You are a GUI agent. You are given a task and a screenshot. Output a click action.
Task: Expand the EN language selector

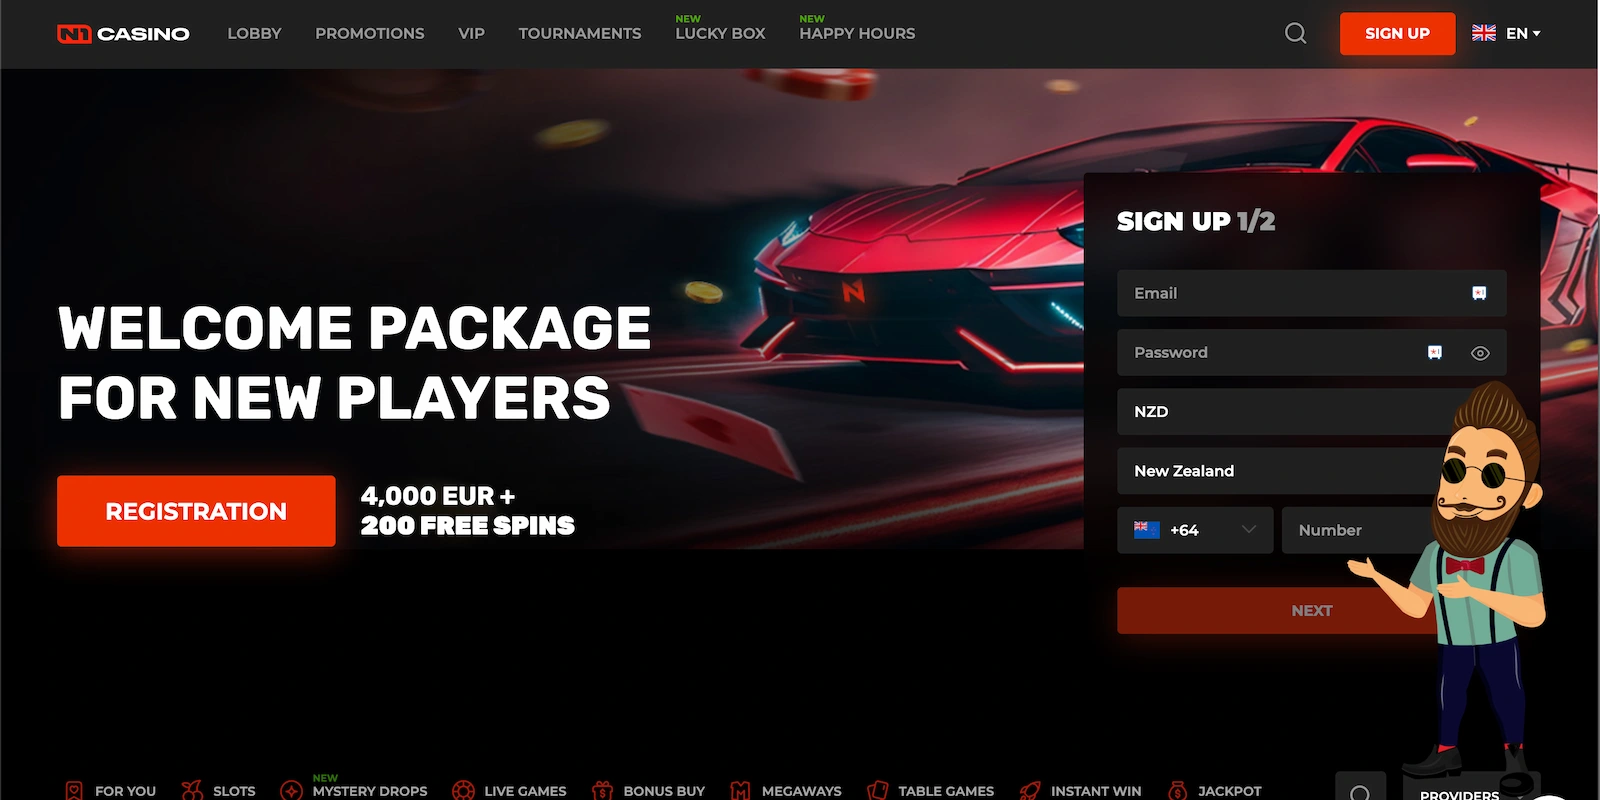pos(1506,33)
